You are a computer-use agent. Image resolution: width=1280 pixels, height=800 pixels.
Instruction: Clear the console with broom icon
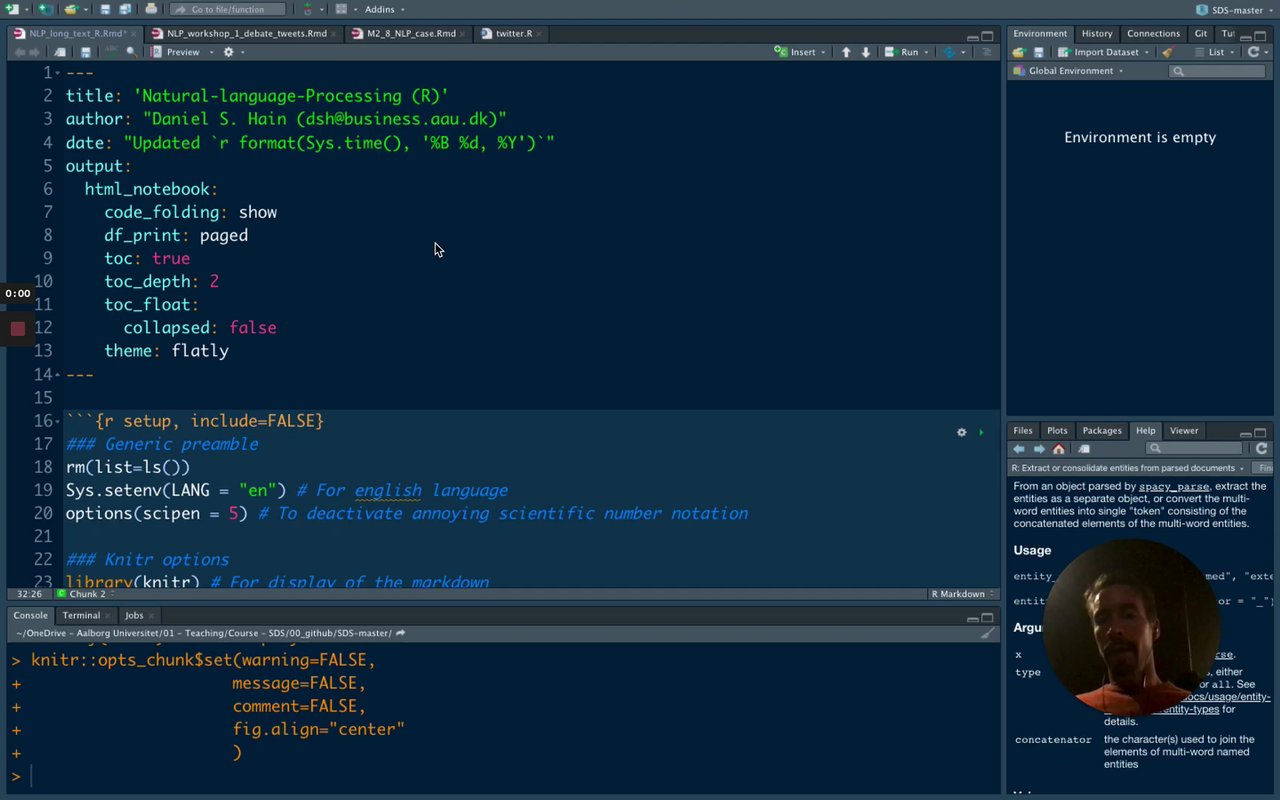point(987,633)
